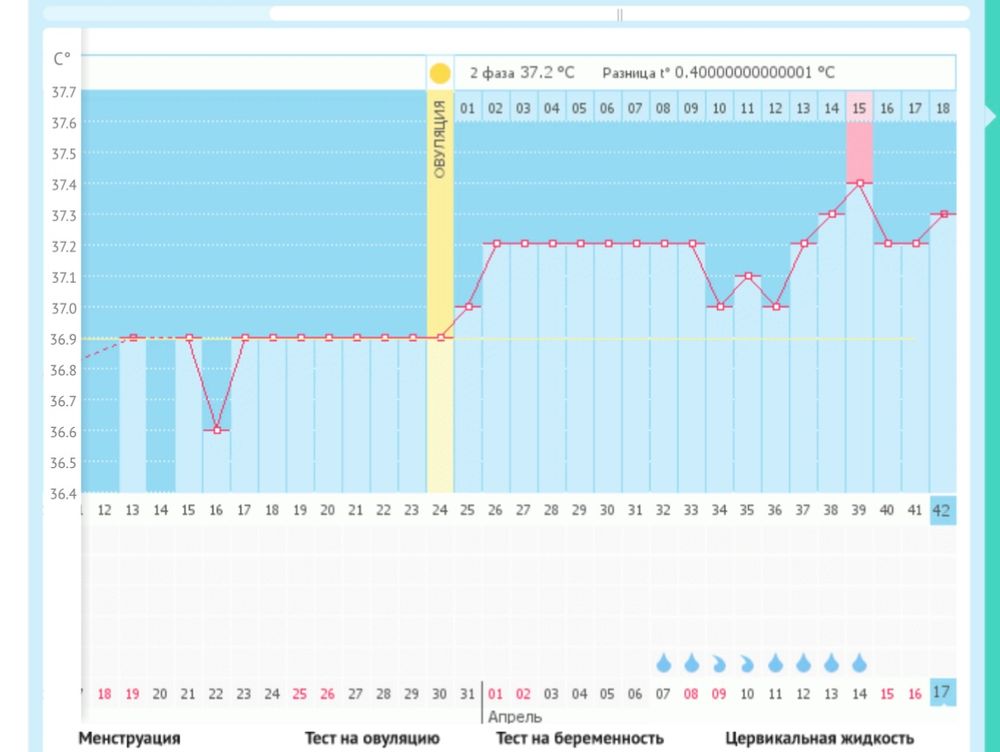Click the 36.4 value on temperature axis
Screen dimensions: 1000x752
click(x=64, y=494)
